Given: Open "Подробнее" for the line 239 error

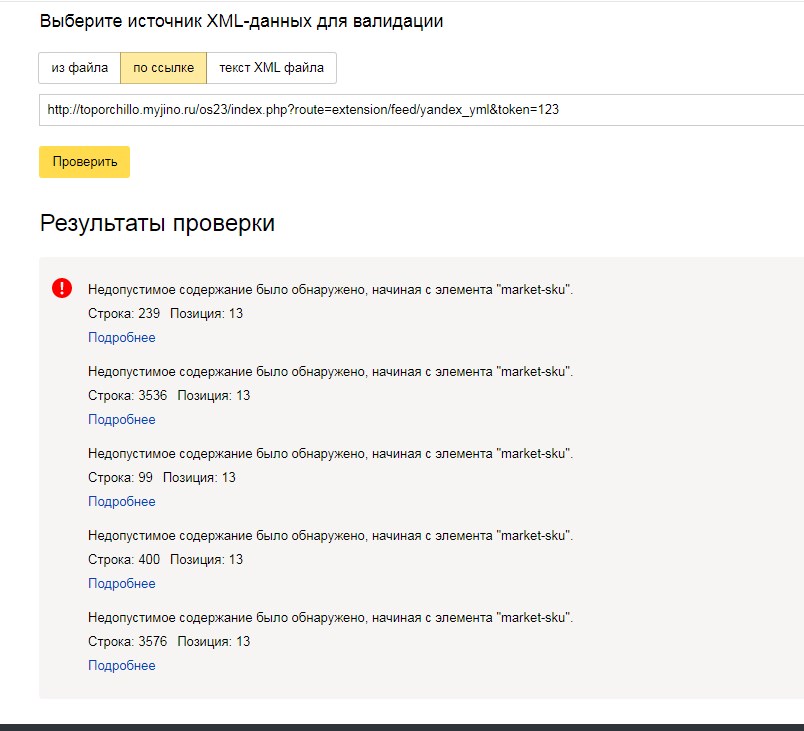Looking at the screenshot, I should click(122, 338).
